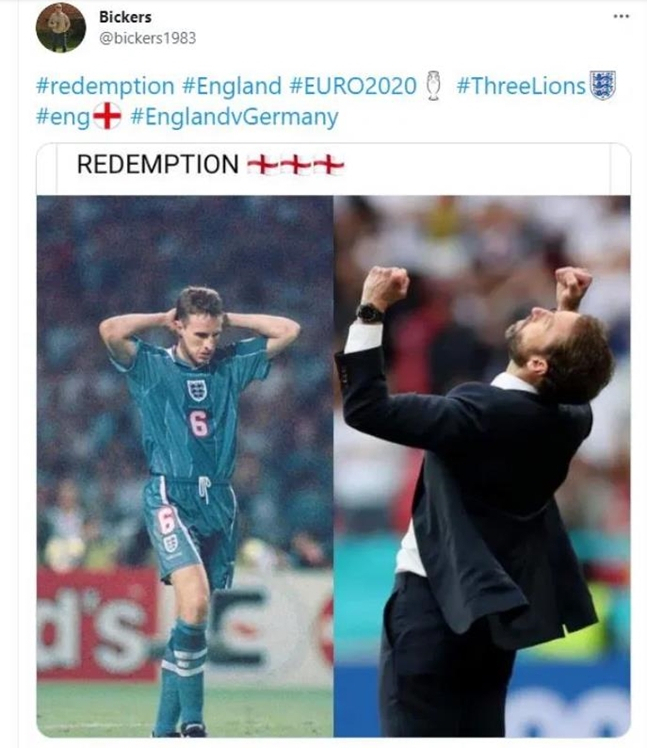
Task: Open the @bickers1983 handle link
Action: [147, 38]
